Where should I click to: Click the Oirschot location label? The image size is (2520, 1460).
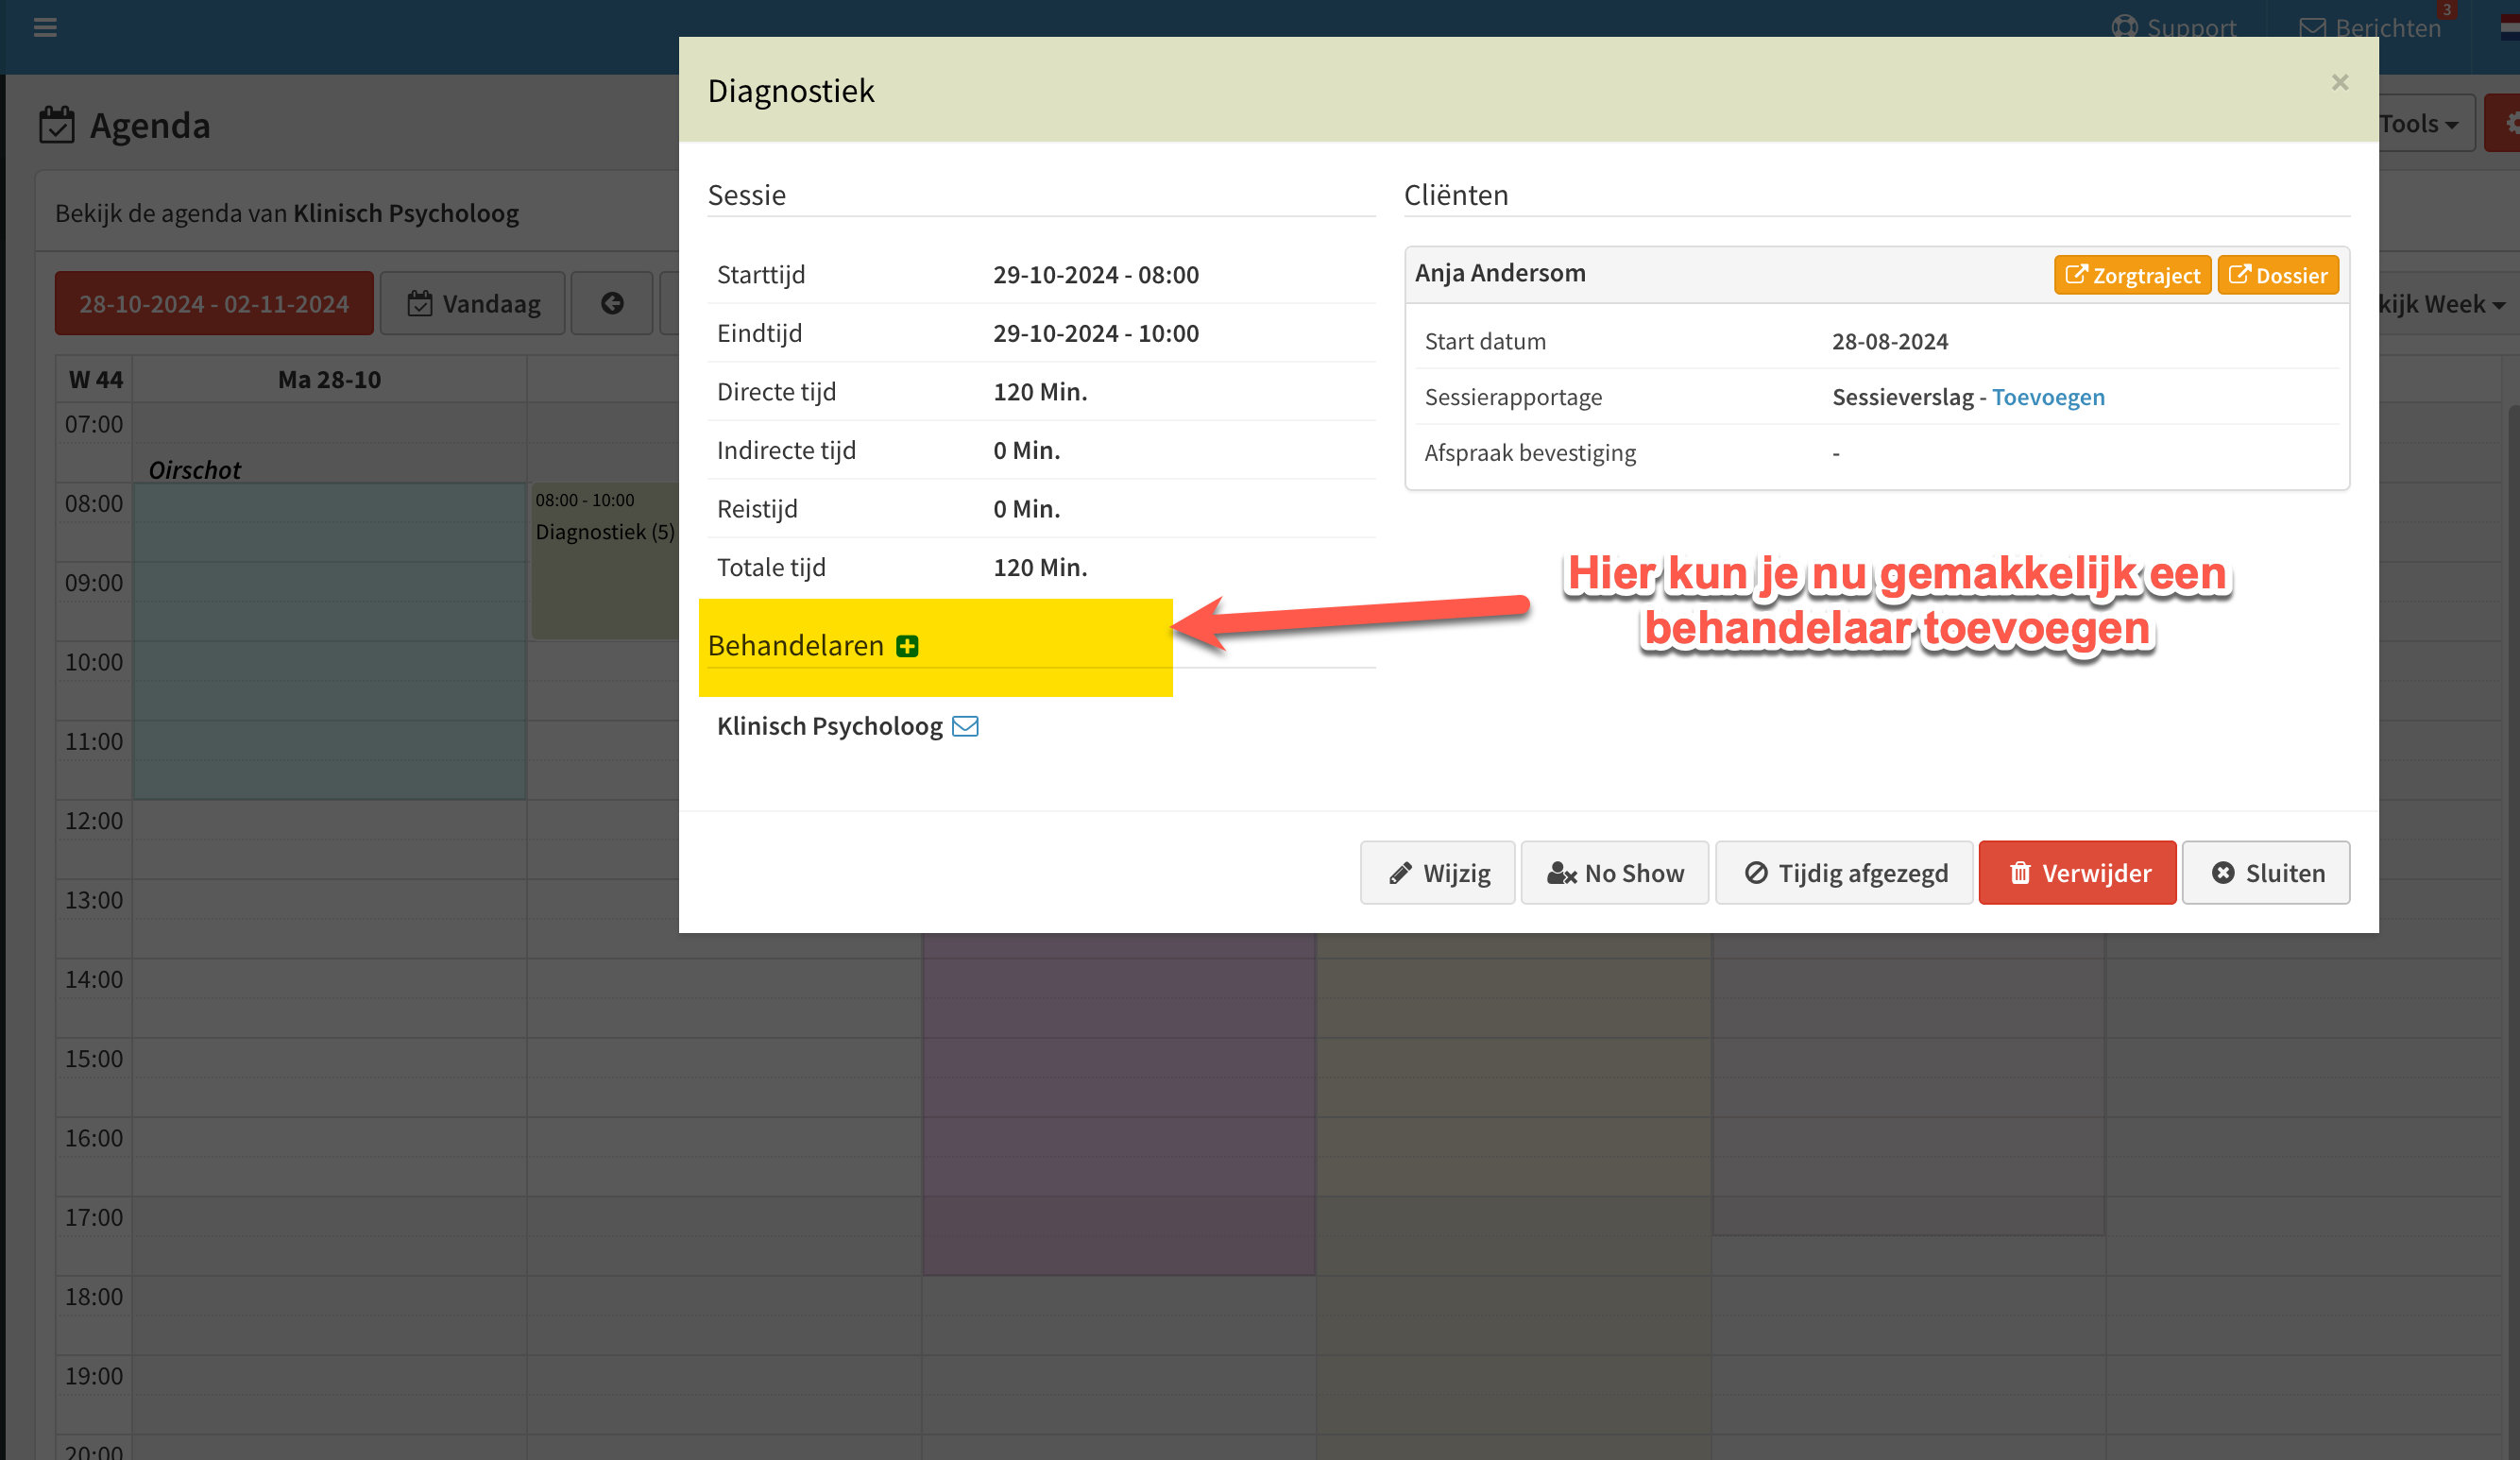click(x=195, y=470)
